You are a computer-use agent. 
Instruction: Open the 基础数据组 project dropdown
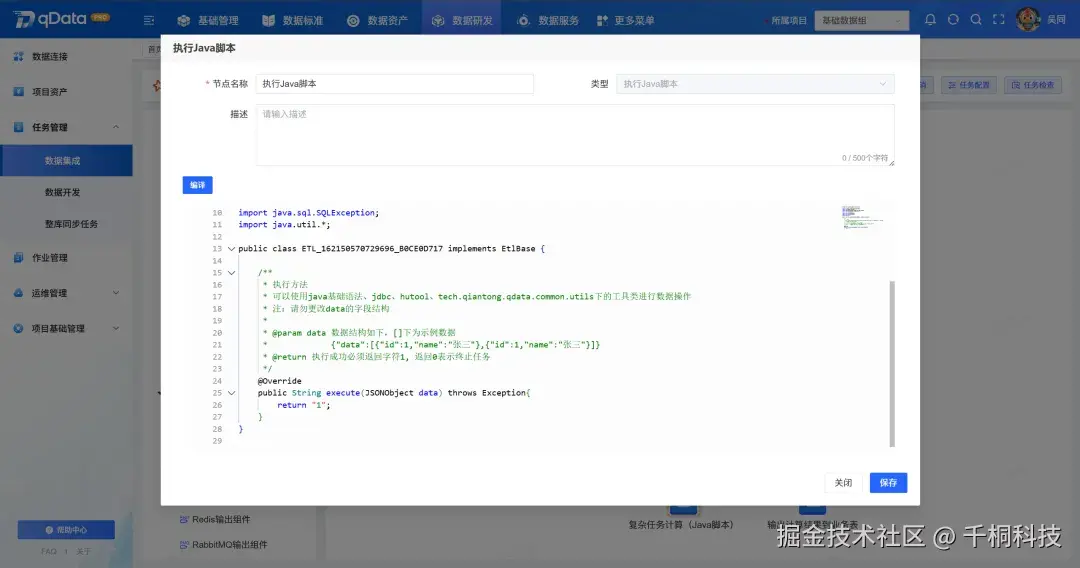(x=861, y=21)
